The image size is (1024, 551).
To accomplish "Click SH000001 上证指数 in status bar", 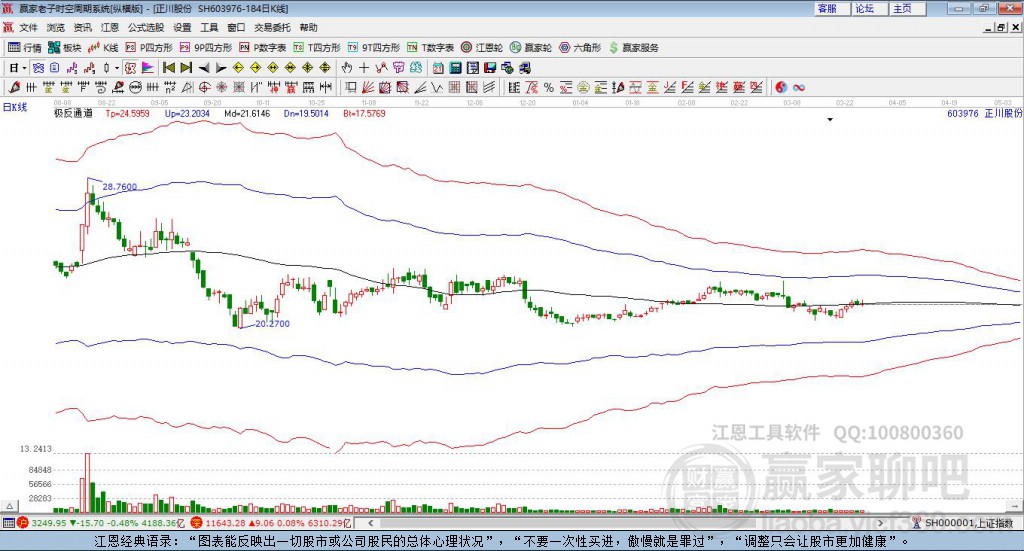I will (968, 523).
